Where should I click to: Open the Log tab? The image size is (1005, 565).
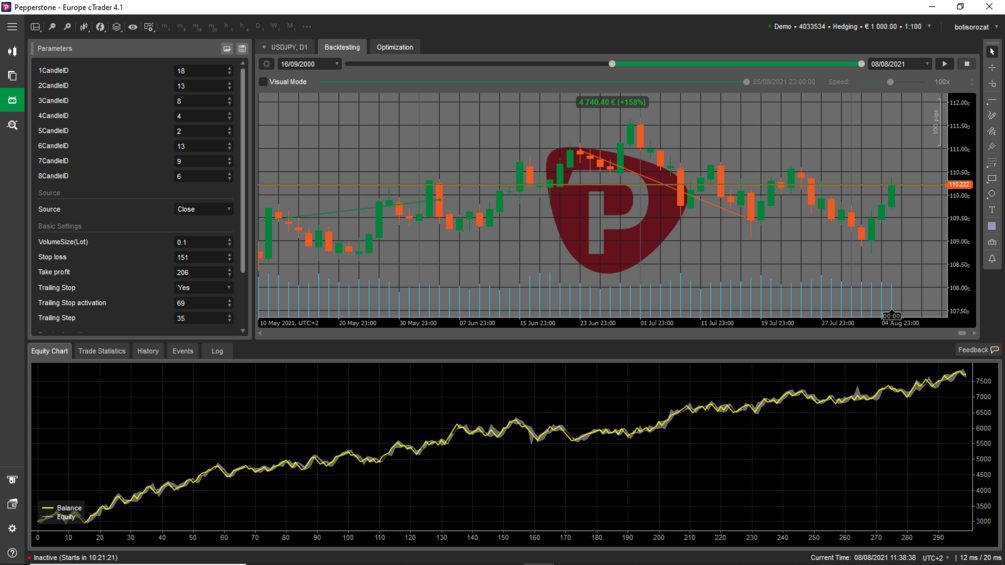(217, 351)
